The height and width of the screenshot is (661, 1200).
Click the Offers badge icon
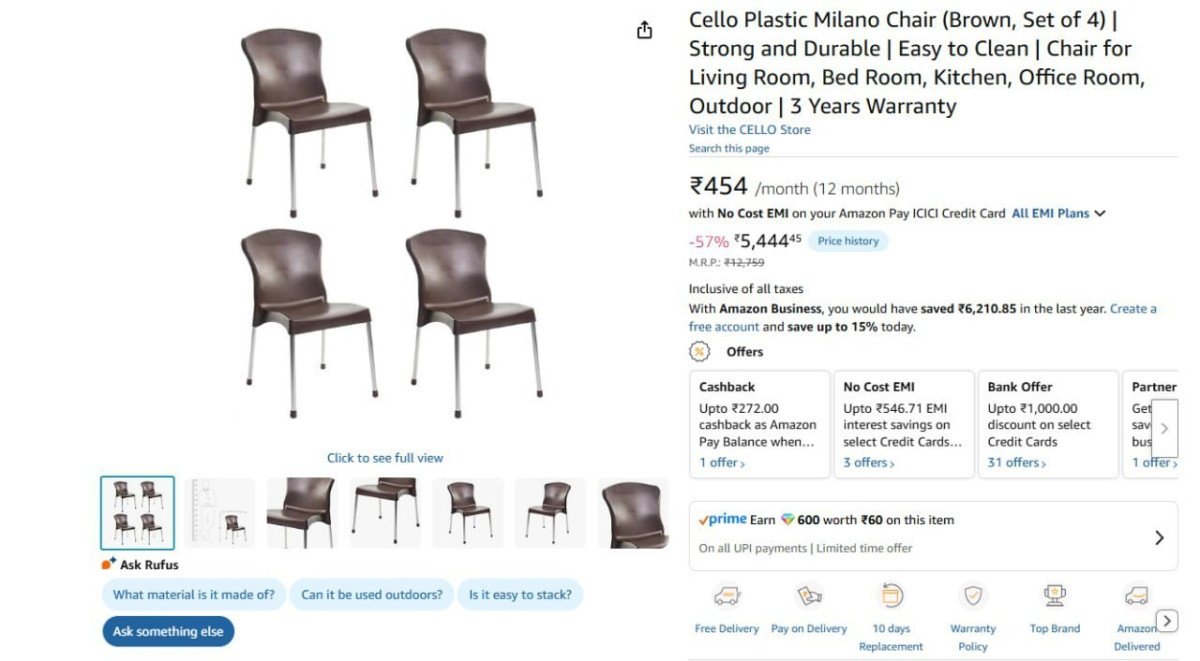tap(697, 351)
